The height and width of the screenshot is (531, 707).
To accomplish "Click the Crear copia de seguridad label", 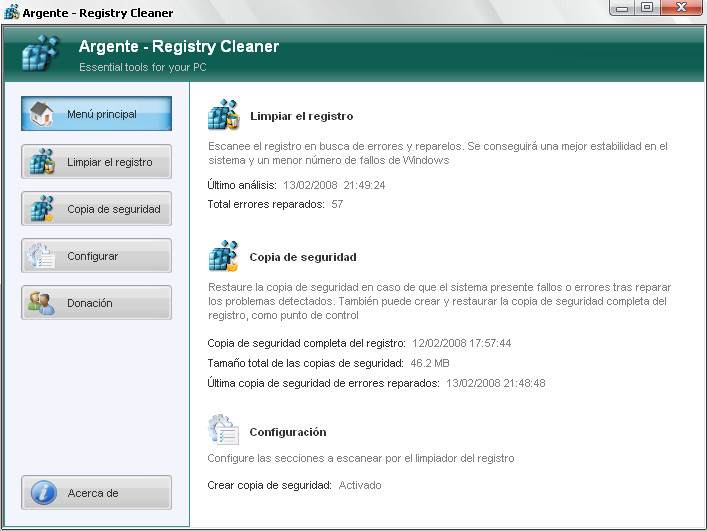I will point(269,485).
